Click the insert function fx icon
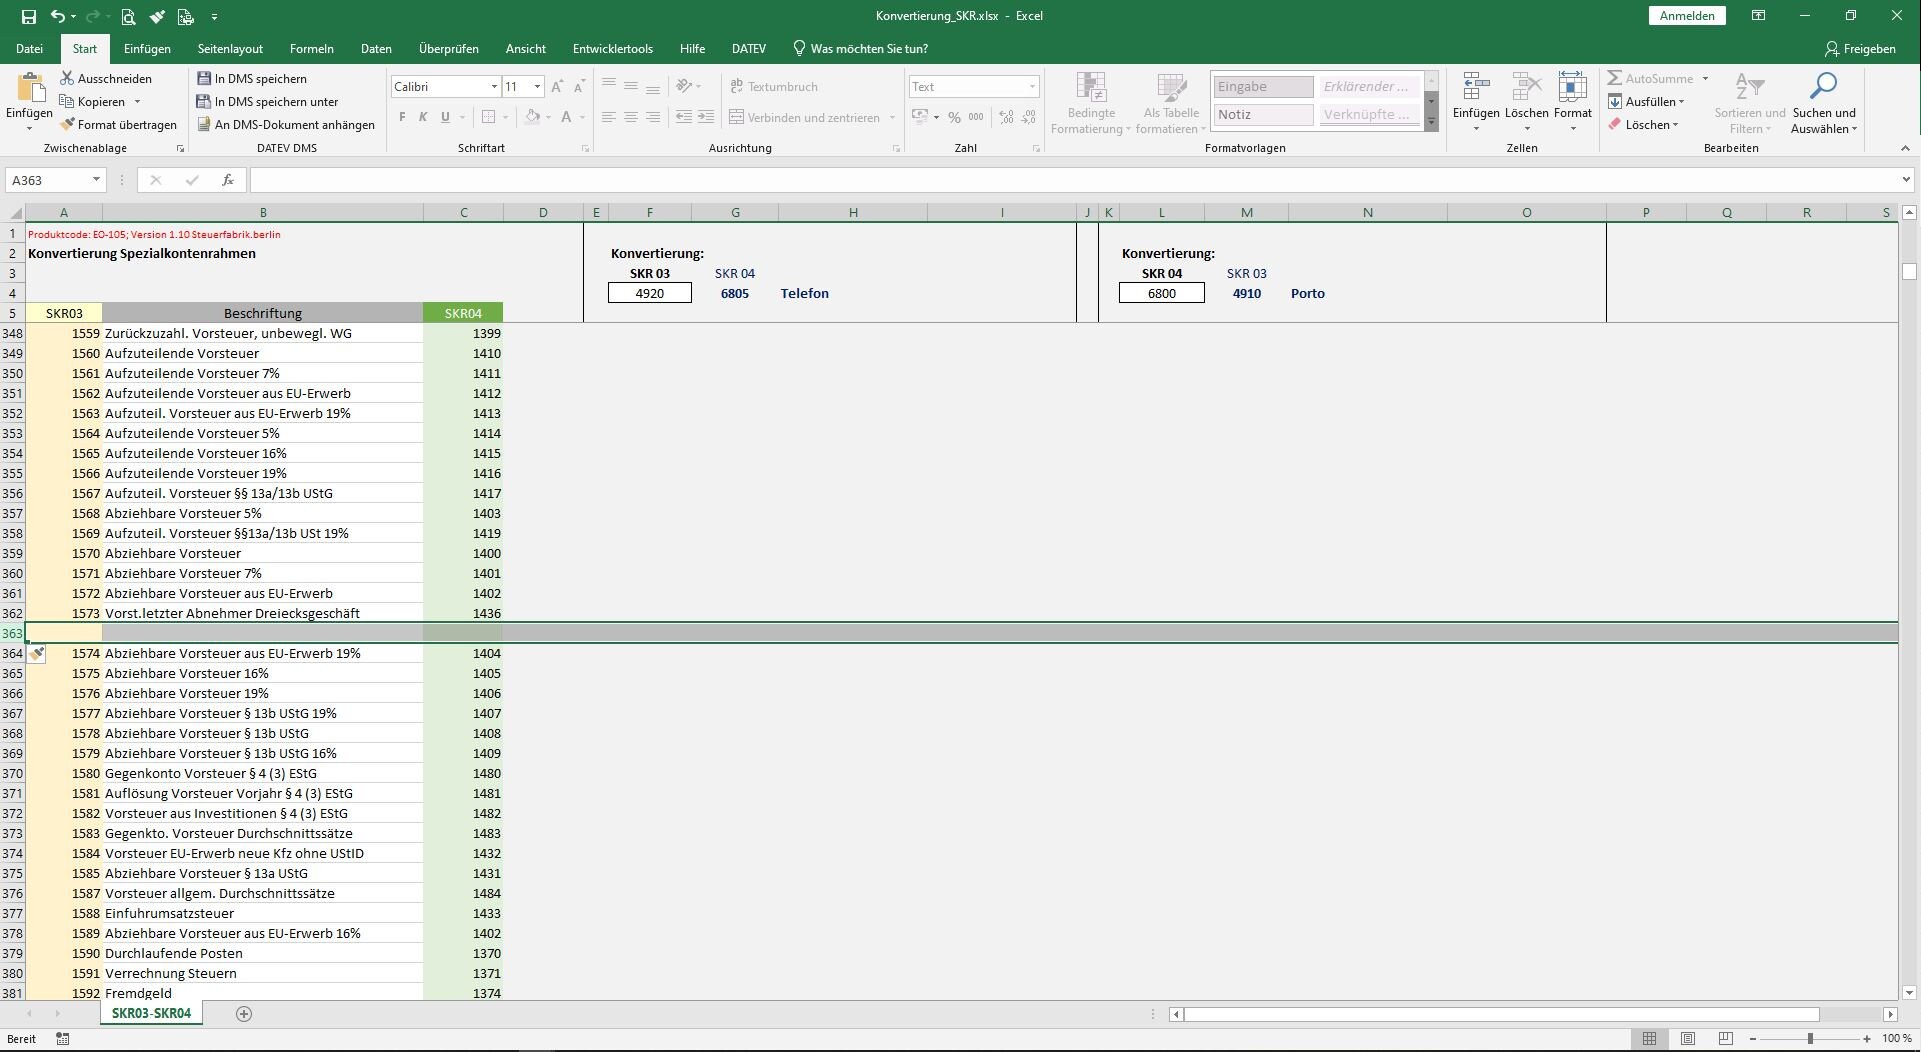1921x1052 pixels. tap(228, 180)
